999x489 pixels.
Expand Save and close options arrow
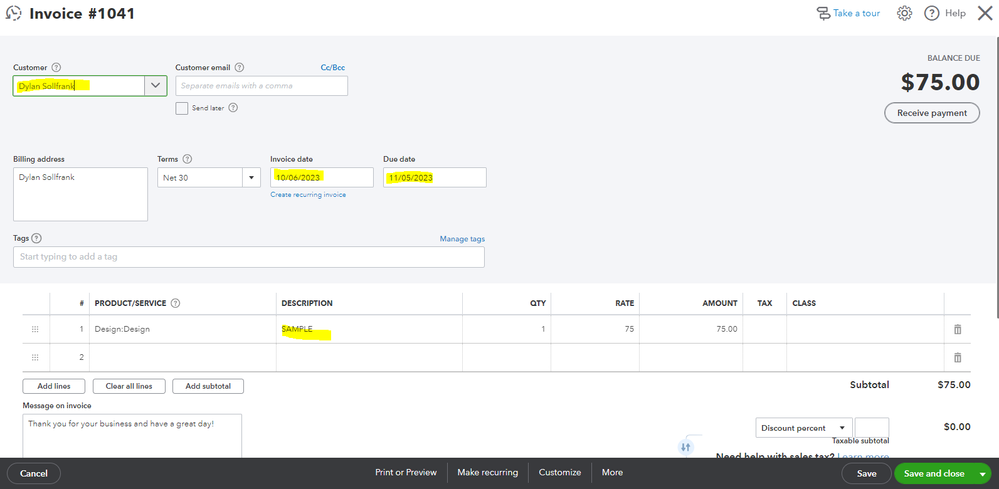coord(982,474)
